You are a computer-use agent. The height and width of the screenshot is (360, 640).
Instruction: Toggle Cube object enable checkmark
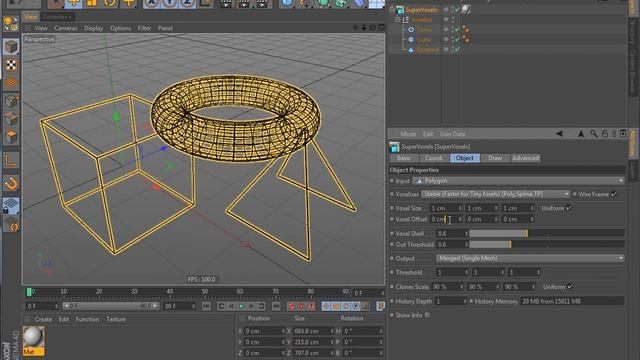pyautogui.click(x=457, y=40)
